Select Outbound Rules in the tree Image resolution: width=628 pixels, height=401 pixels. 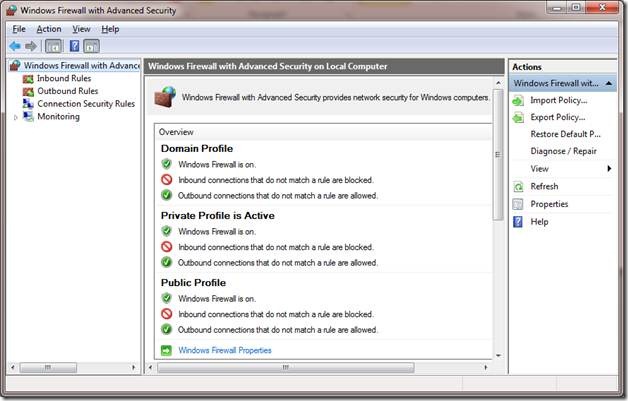click(x=67, y=91)
